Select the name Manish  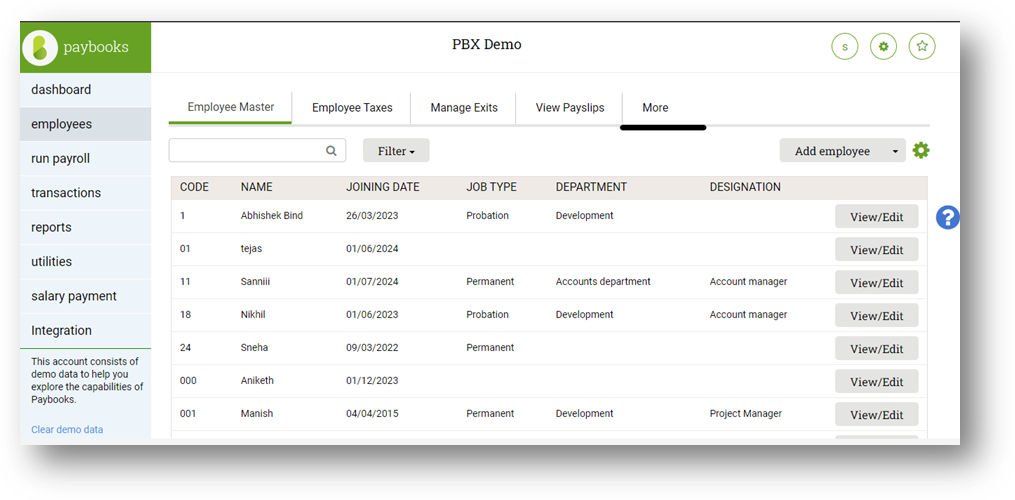pyautogui.click(x=257, y=414)
